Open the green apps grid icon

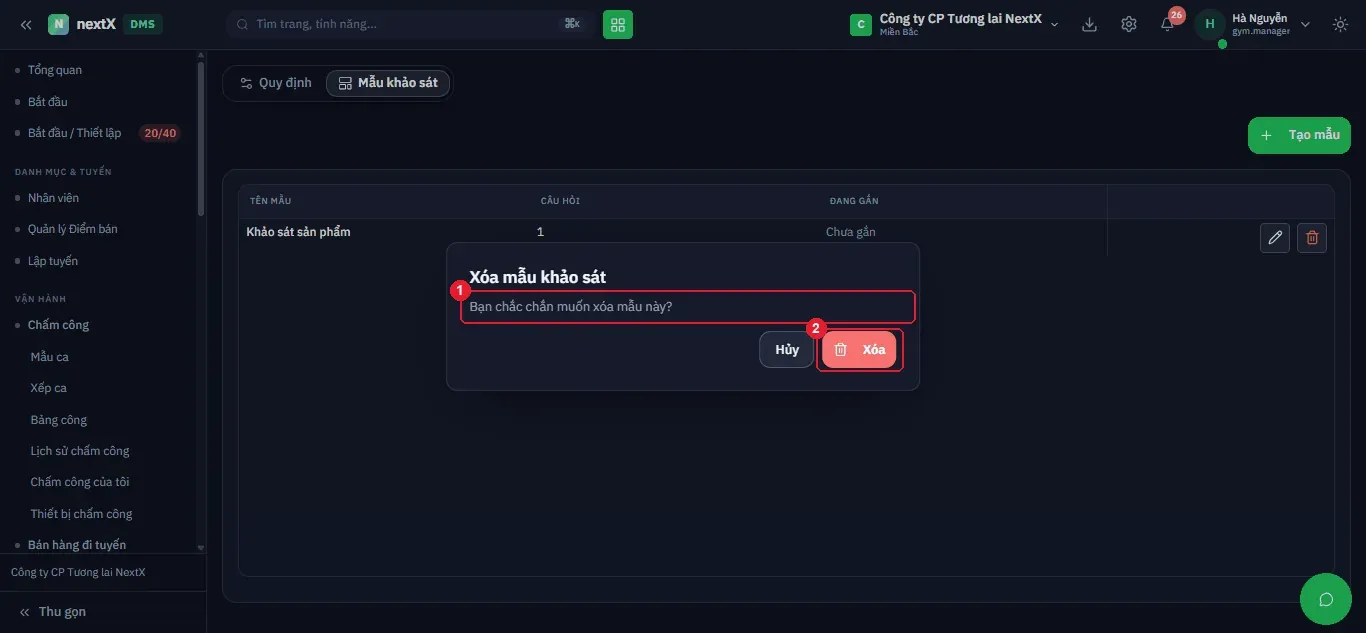618,24
